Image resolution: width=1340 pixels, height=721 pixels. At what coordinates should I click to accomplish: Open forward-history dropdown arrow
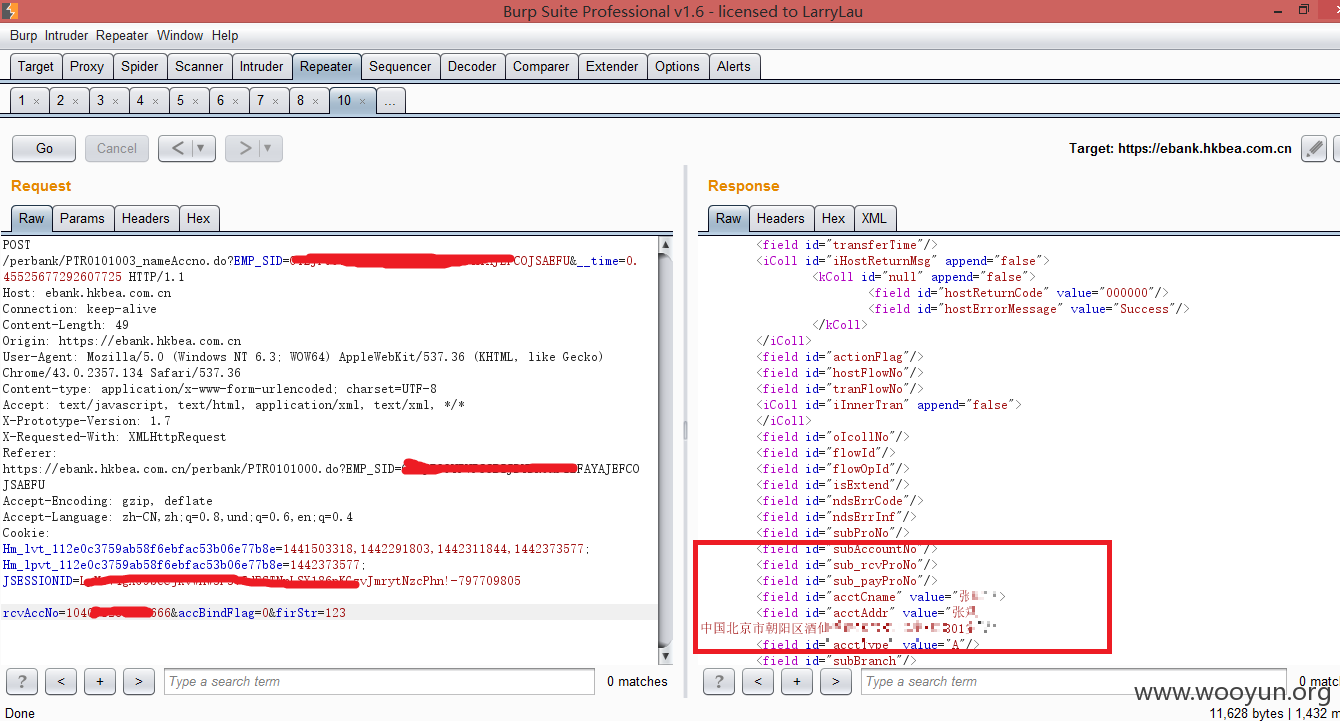(270, 148)
